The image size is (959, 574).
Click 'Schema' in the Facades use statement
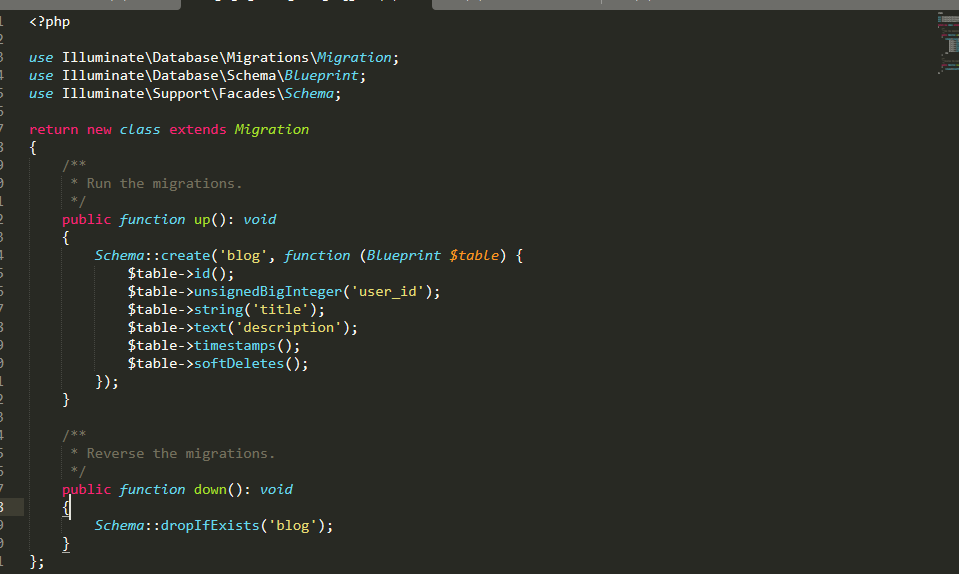309,94
